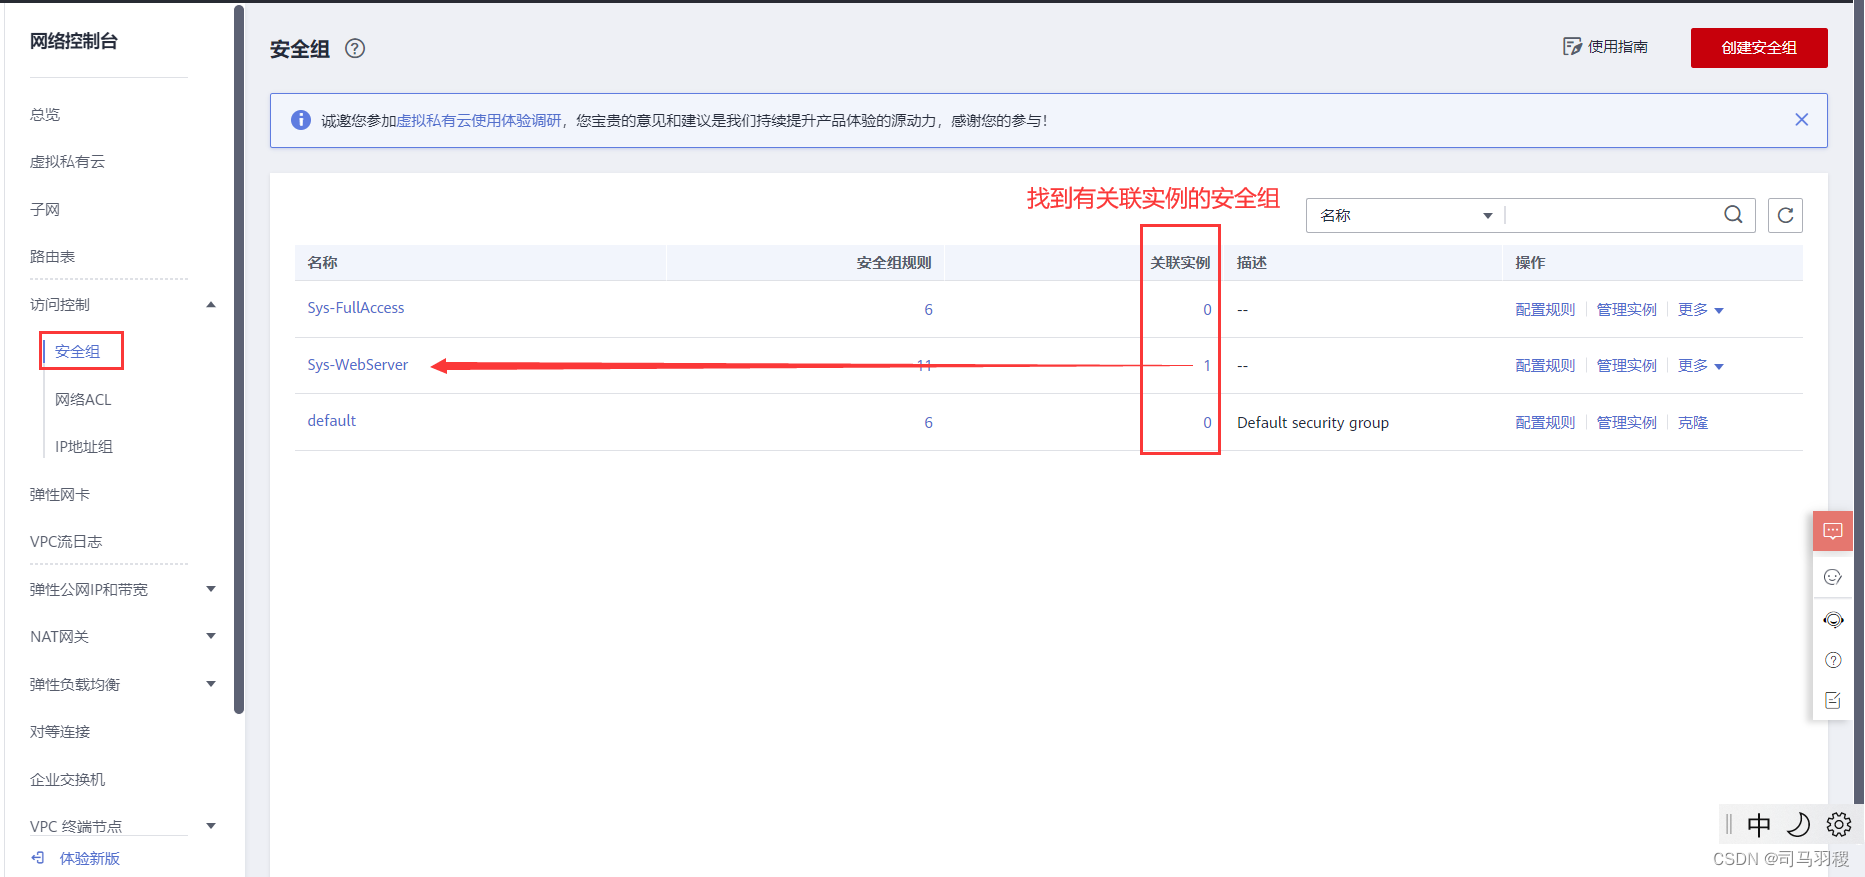This screenshot has width=1865, height=877.
Task: Expand 弹性公网IP和带宽 section
Action: [211, 590]
